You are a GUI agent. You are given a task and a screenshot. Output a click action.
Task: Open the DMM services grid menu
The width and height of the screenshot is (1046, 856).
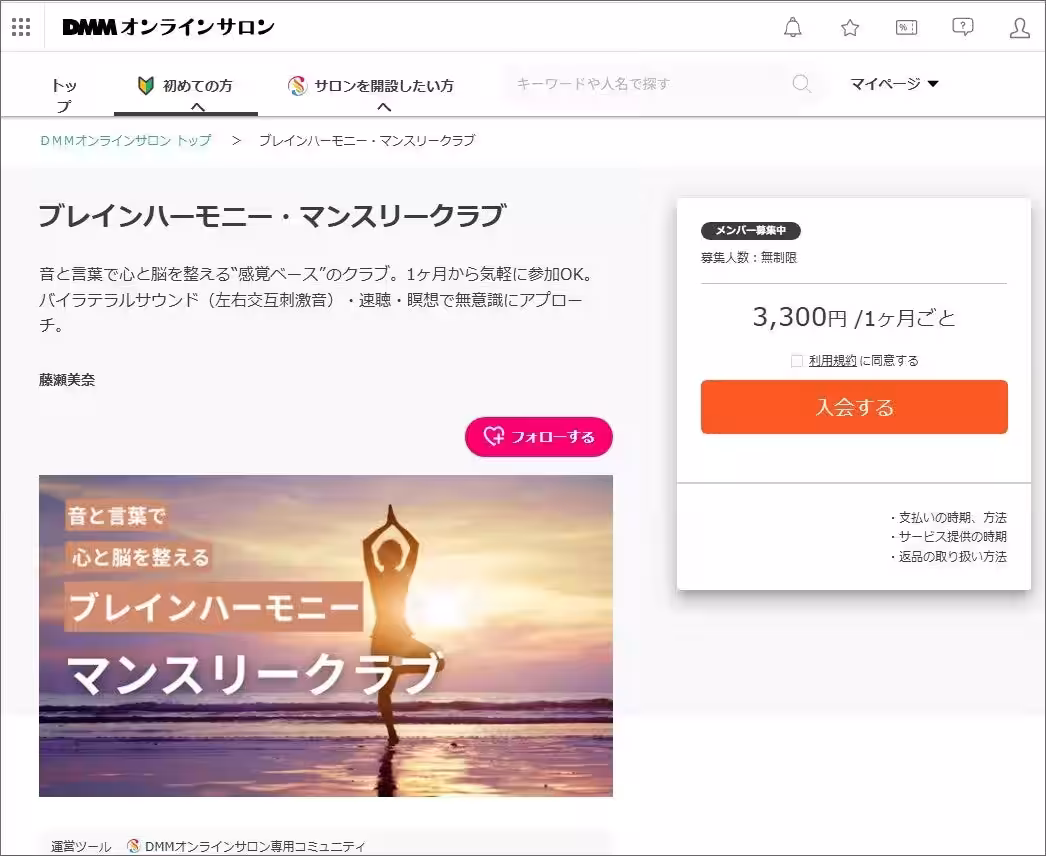click(21, 27)
